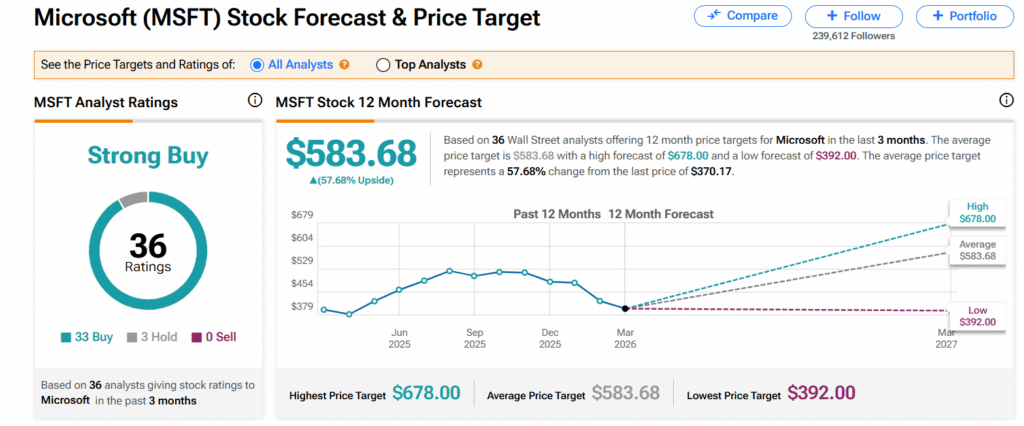Click orange help icon next to Top Analysts

tap(477, 65)
